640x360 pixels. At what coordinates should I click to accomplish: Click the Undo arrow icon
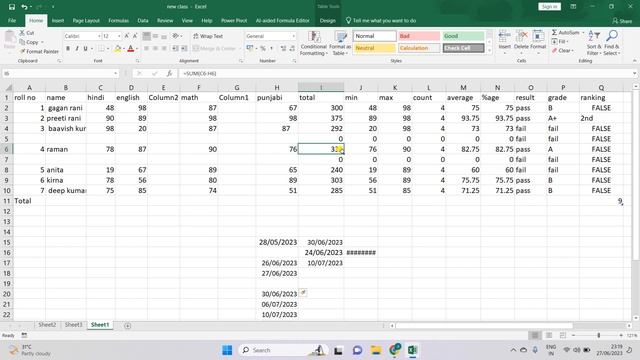[24, 7]
